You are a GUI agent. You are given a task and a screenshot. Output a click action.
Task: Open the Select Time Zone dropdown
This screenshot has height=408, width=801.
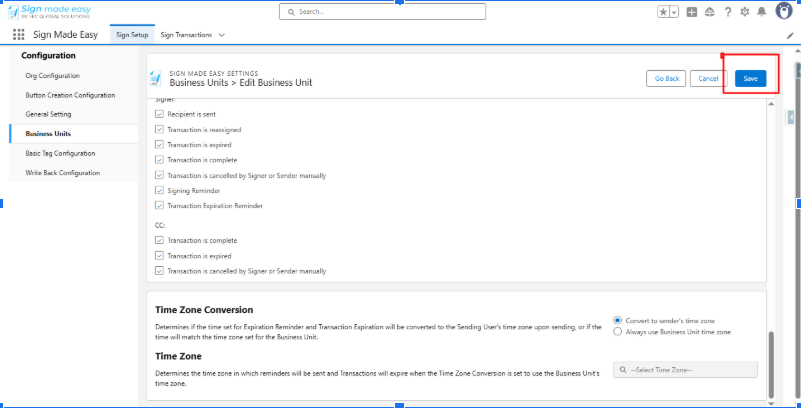[x=686, y=370]
